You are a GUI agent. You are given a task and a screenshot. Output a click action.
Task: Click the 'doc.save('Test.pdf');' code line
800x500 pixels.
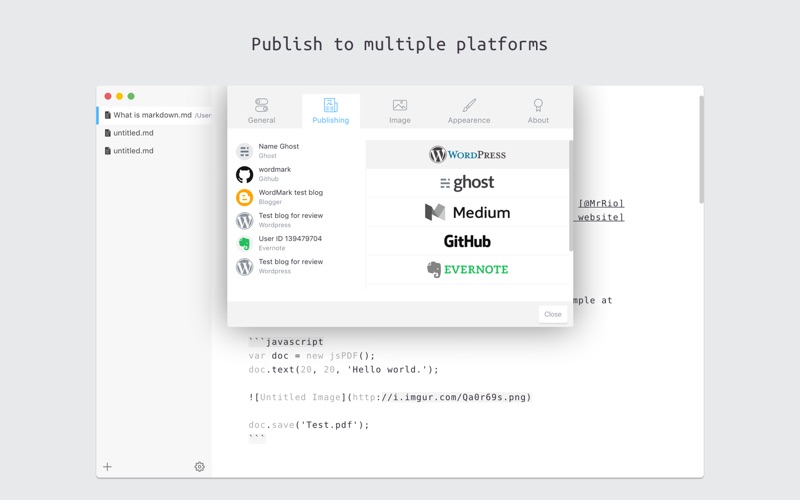click(x=309, y=424)
